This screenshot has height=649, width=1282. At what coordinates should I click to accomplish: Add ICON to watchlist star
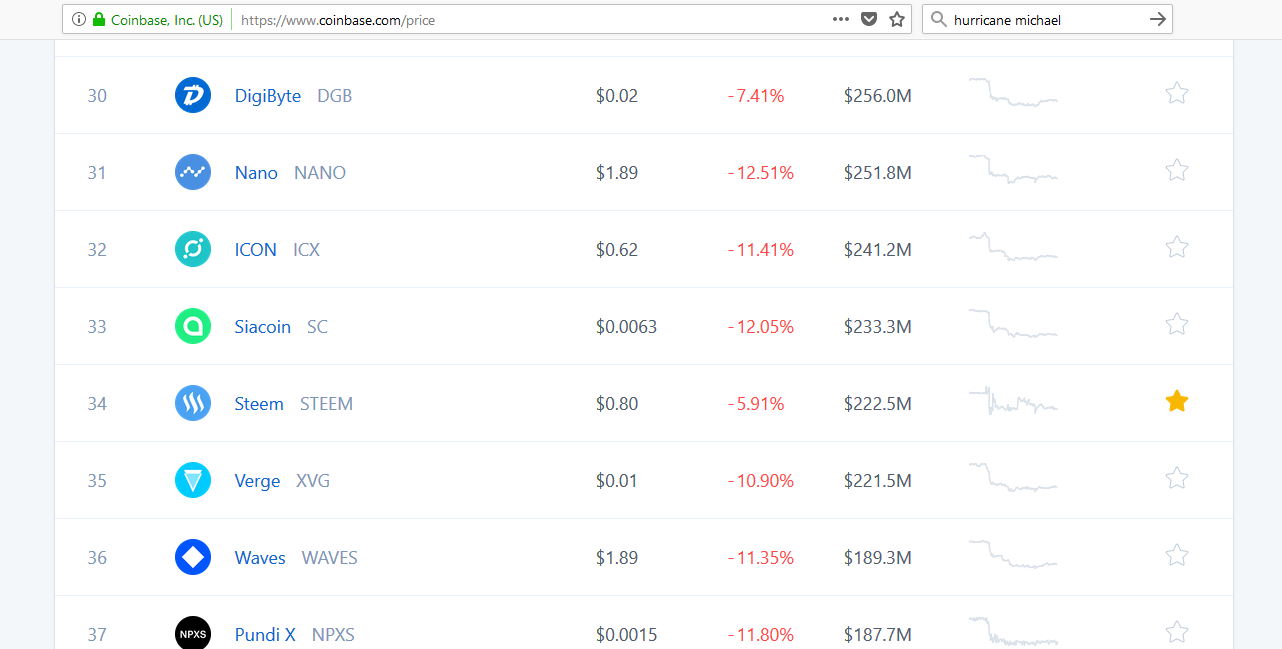coord(1177,248)
